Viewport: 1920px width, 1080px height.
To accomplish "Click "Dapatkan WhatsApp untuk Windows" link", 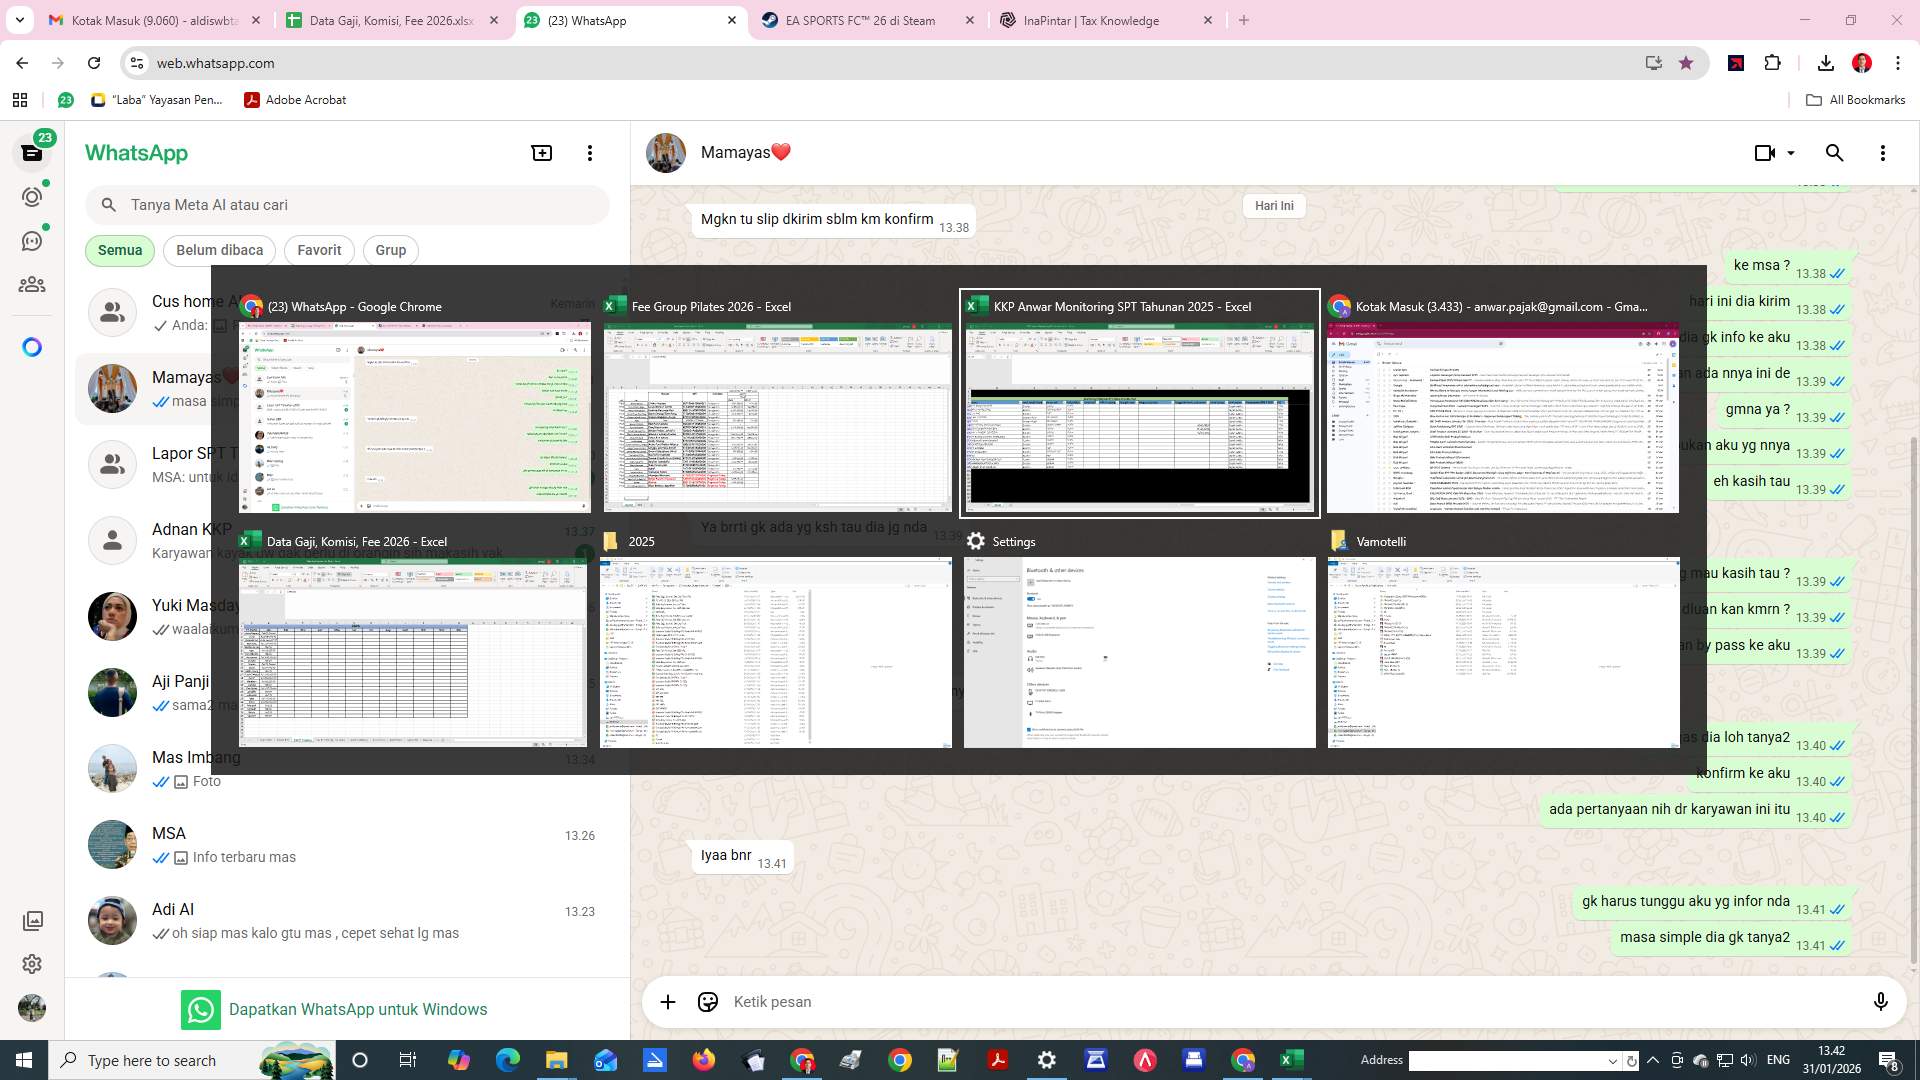I will (359, 1009).
